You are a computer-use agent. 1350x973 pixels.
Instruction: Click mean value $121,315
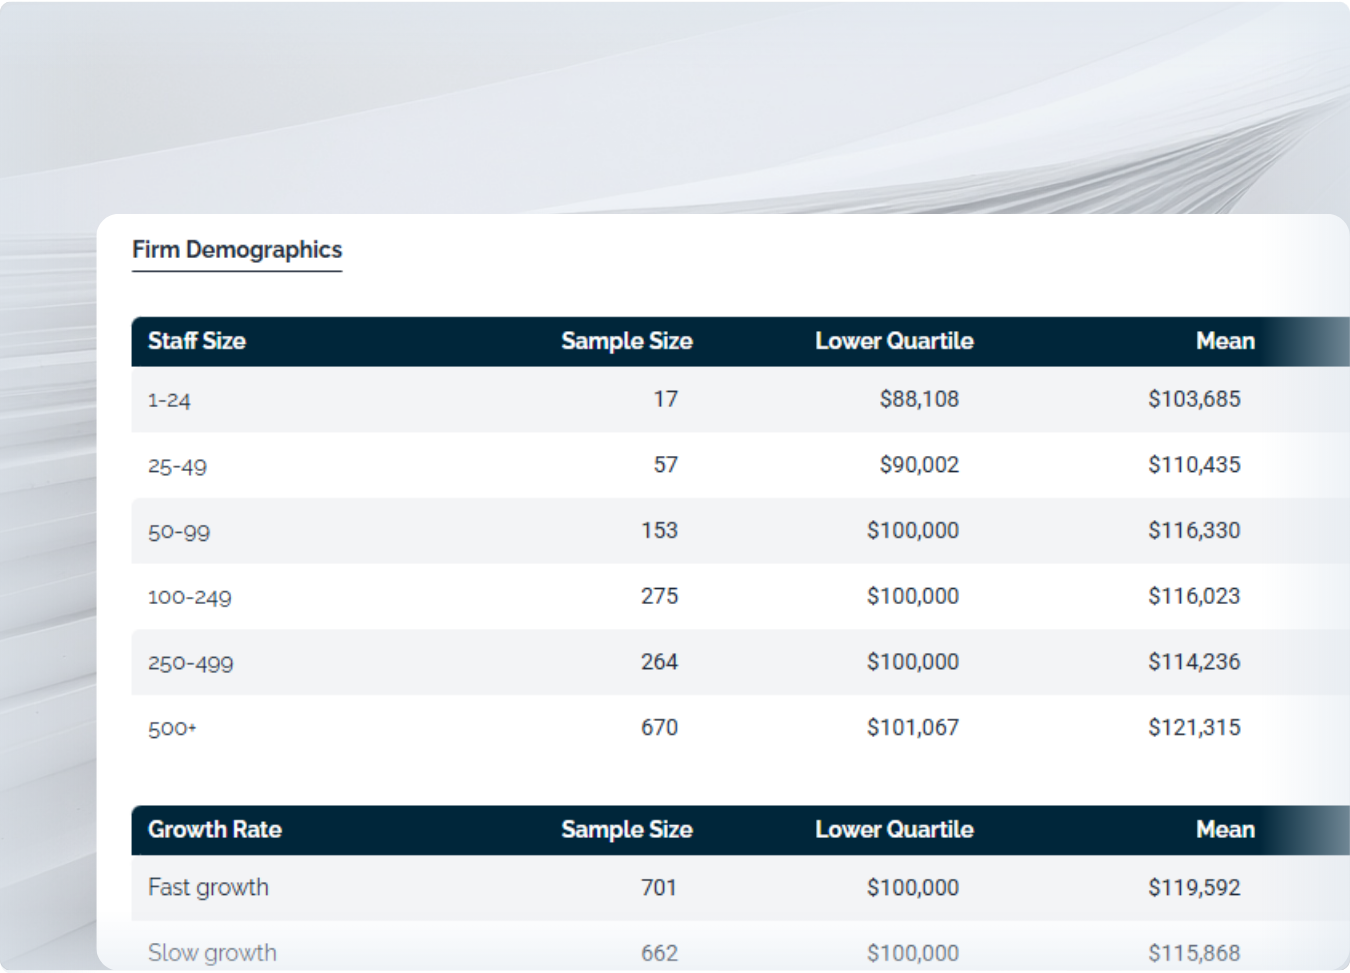pyautogui.click(x=1194, y=727)
